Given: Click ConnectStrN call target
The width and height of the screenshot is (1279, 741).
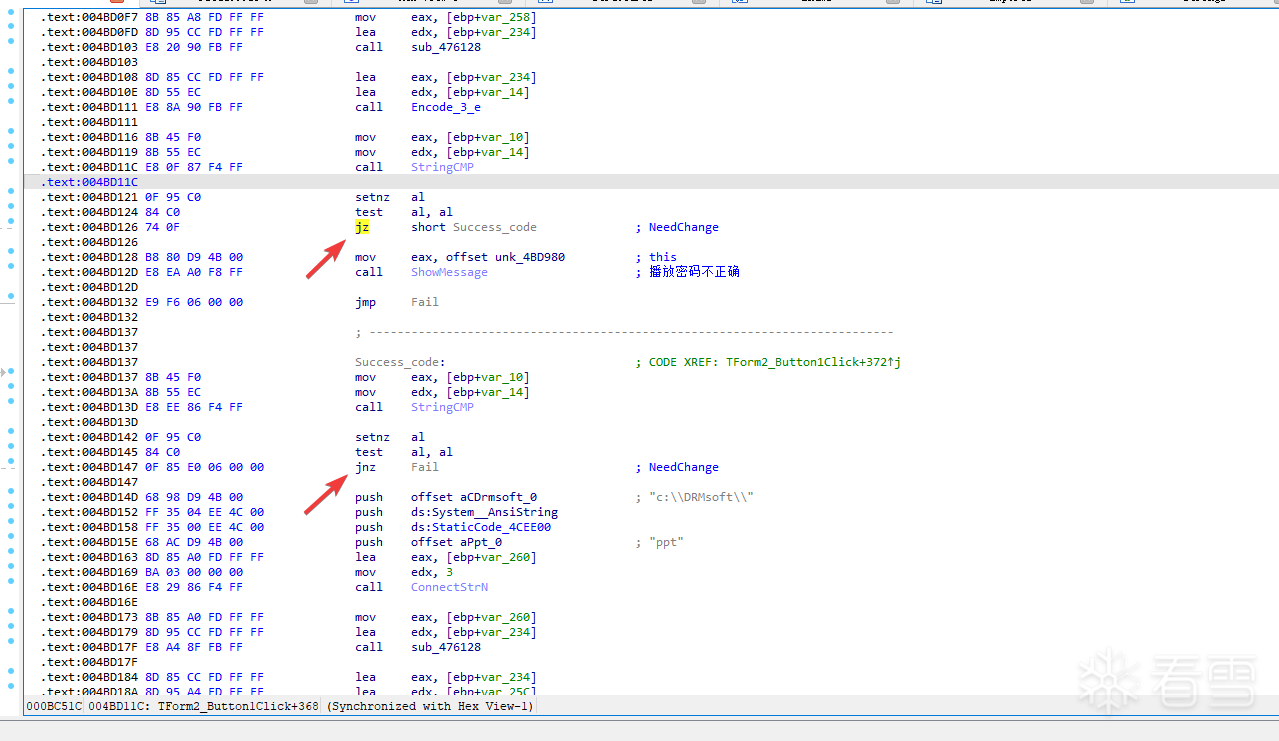Looking at the screenshot, I should pyautogui.click(x=449, y=587).
